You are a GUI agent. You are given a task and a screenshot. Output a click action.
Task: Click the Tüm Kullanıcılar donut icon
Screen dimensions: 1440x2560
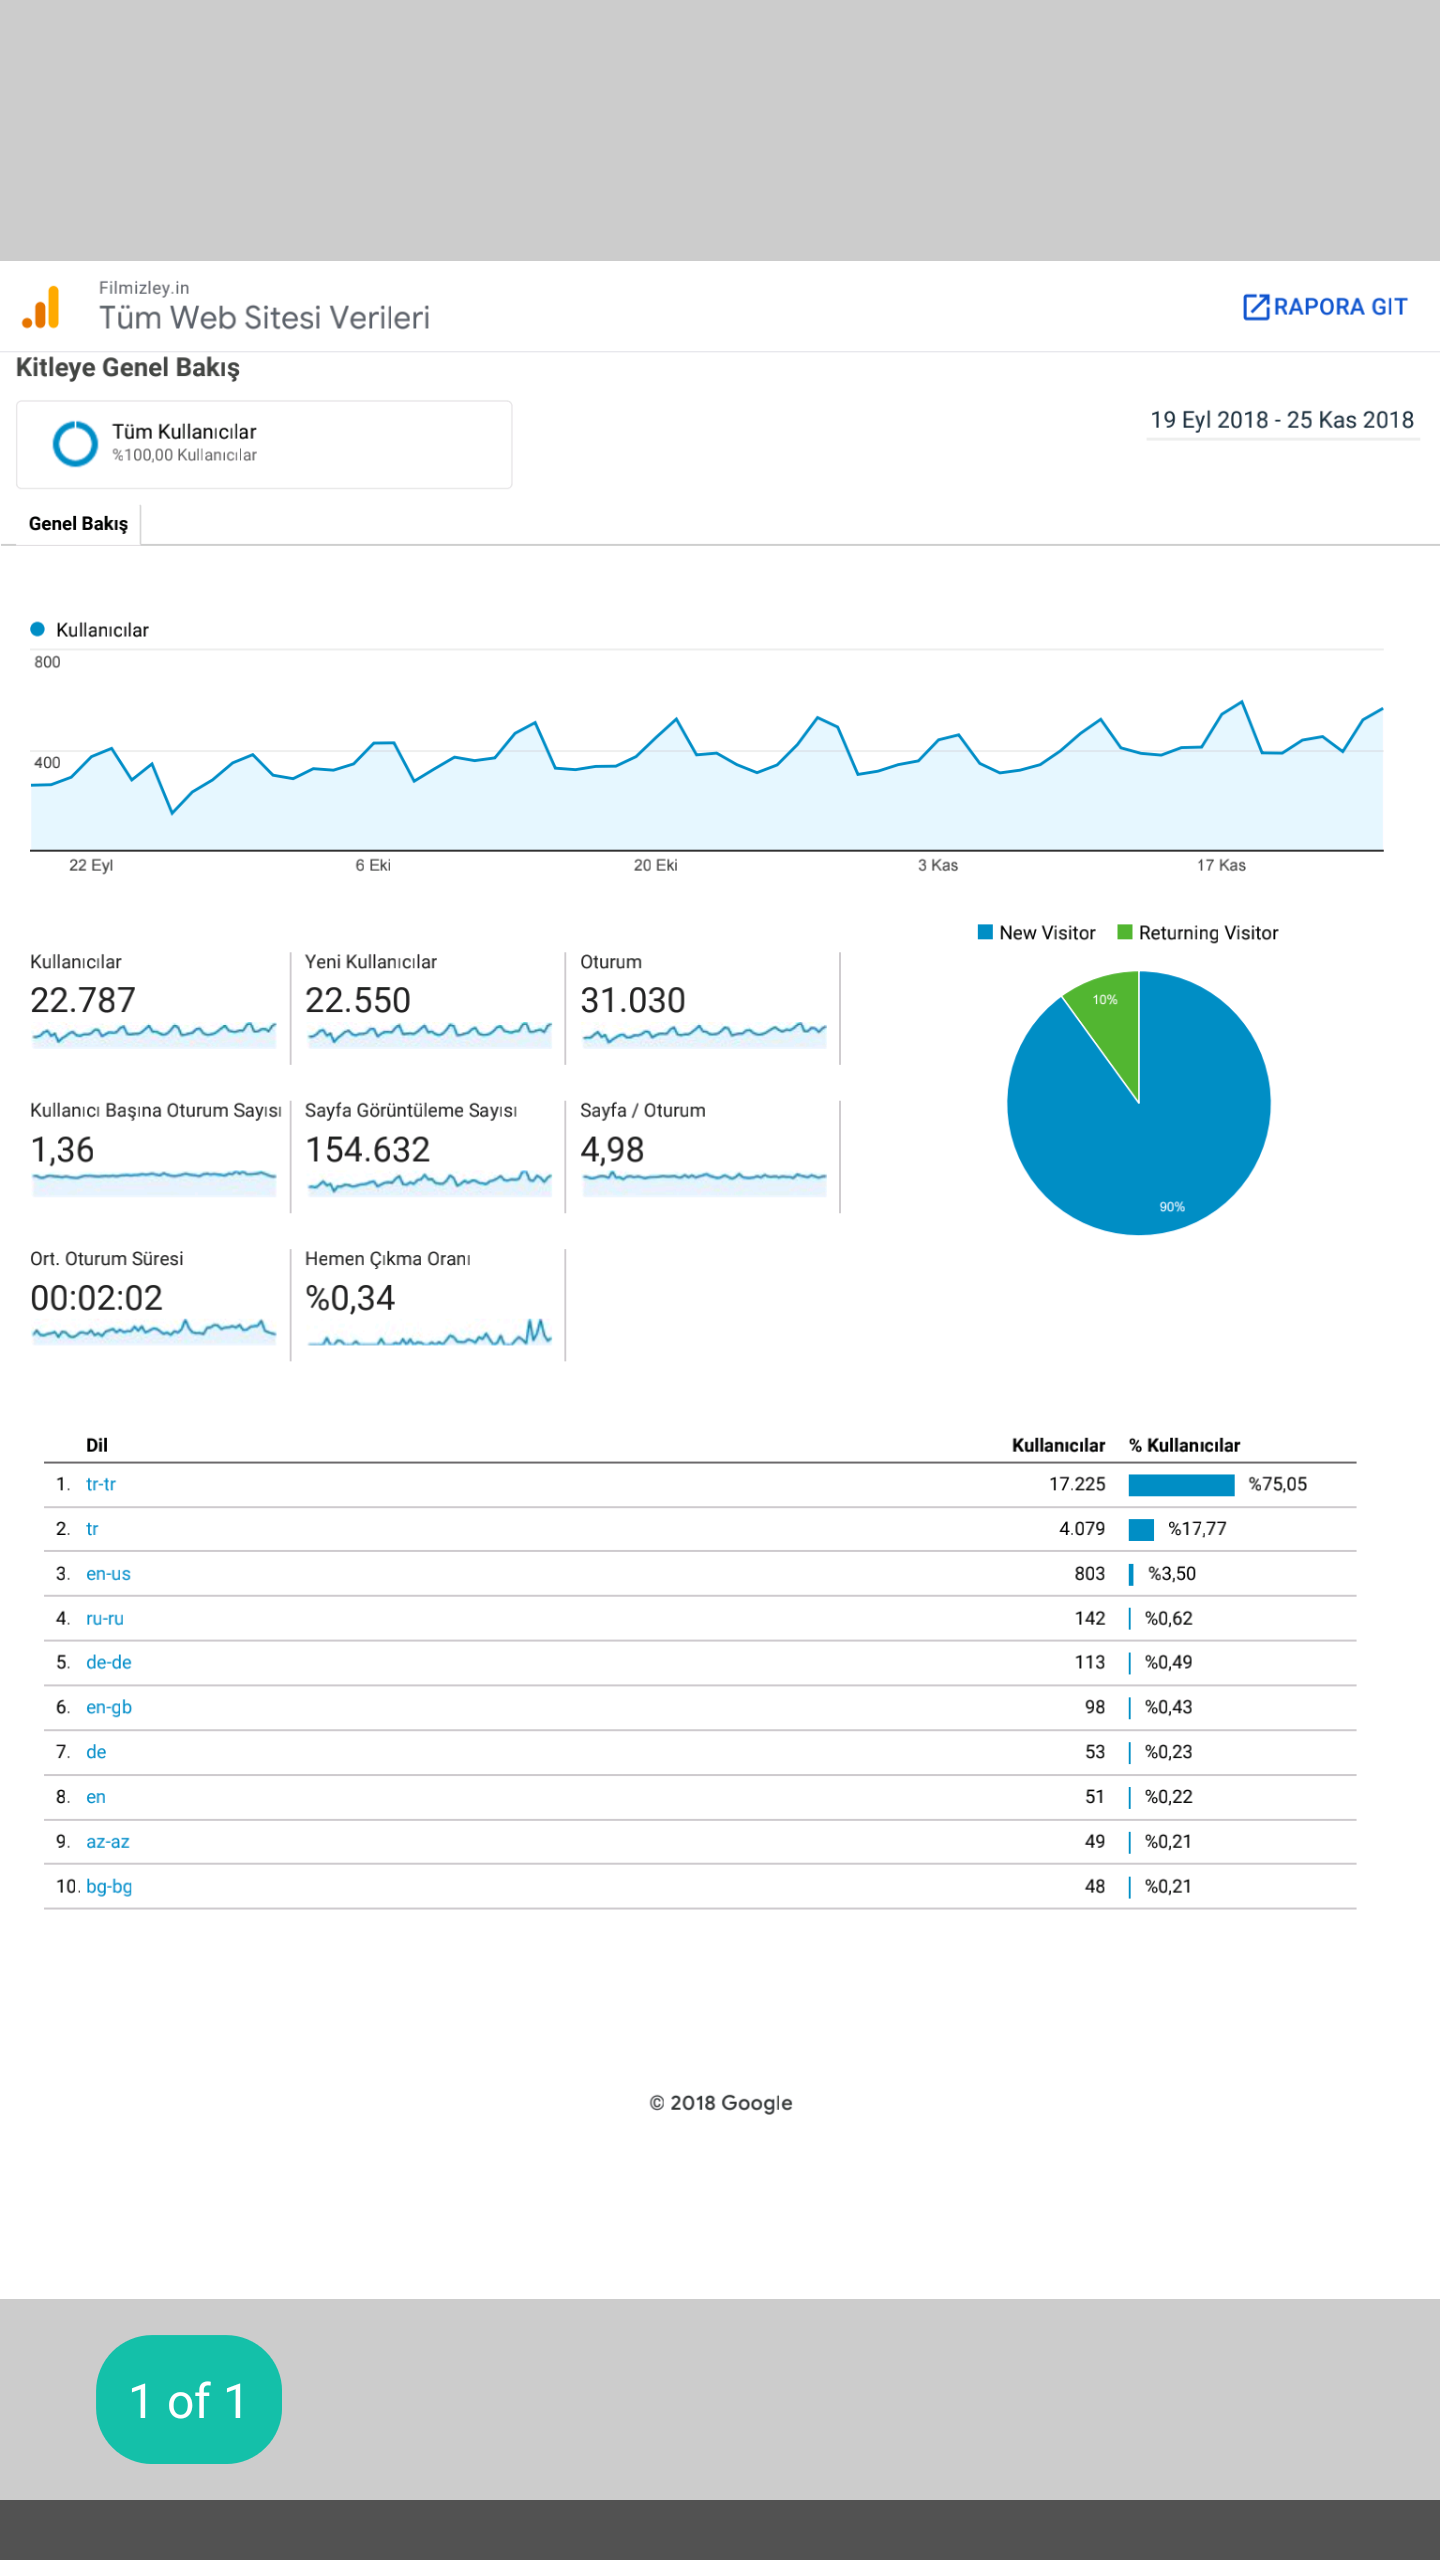coord(75,443)
